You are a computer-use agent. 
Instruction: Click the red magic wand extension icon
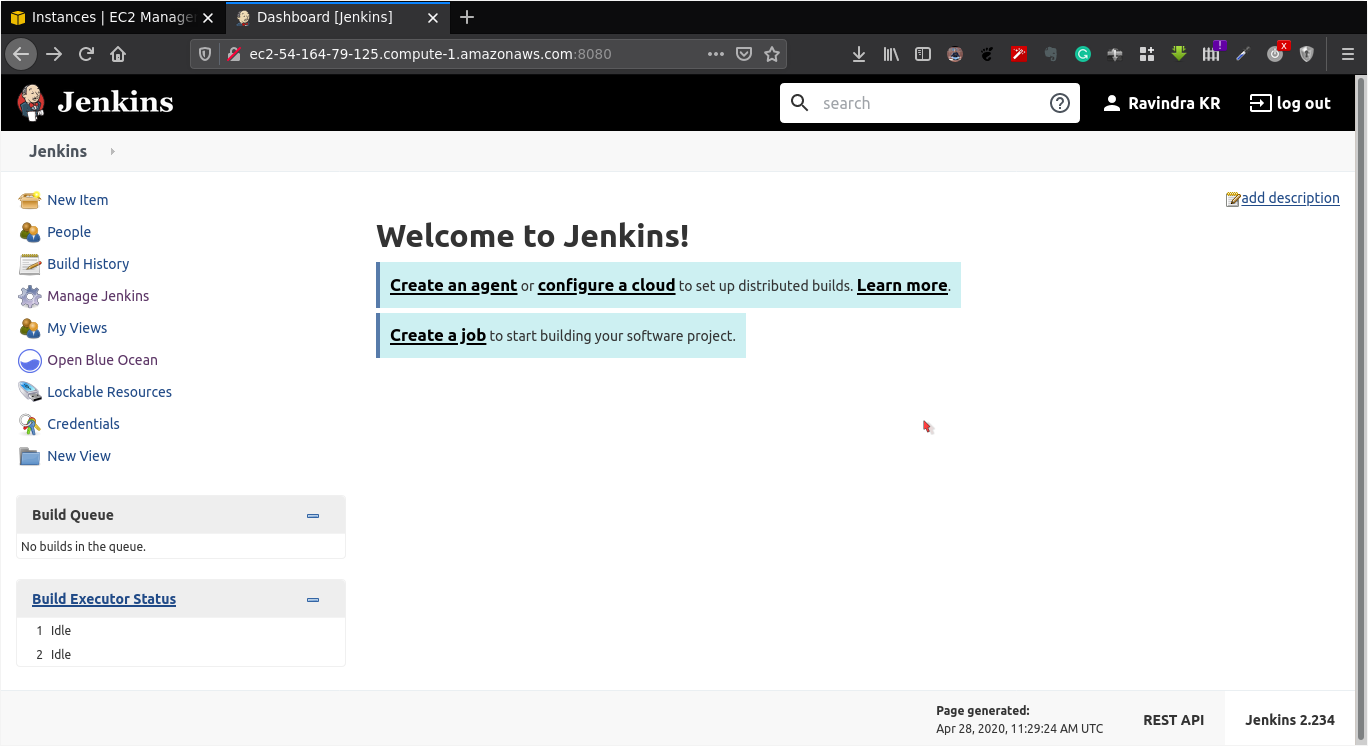(x=1019, y=54)
